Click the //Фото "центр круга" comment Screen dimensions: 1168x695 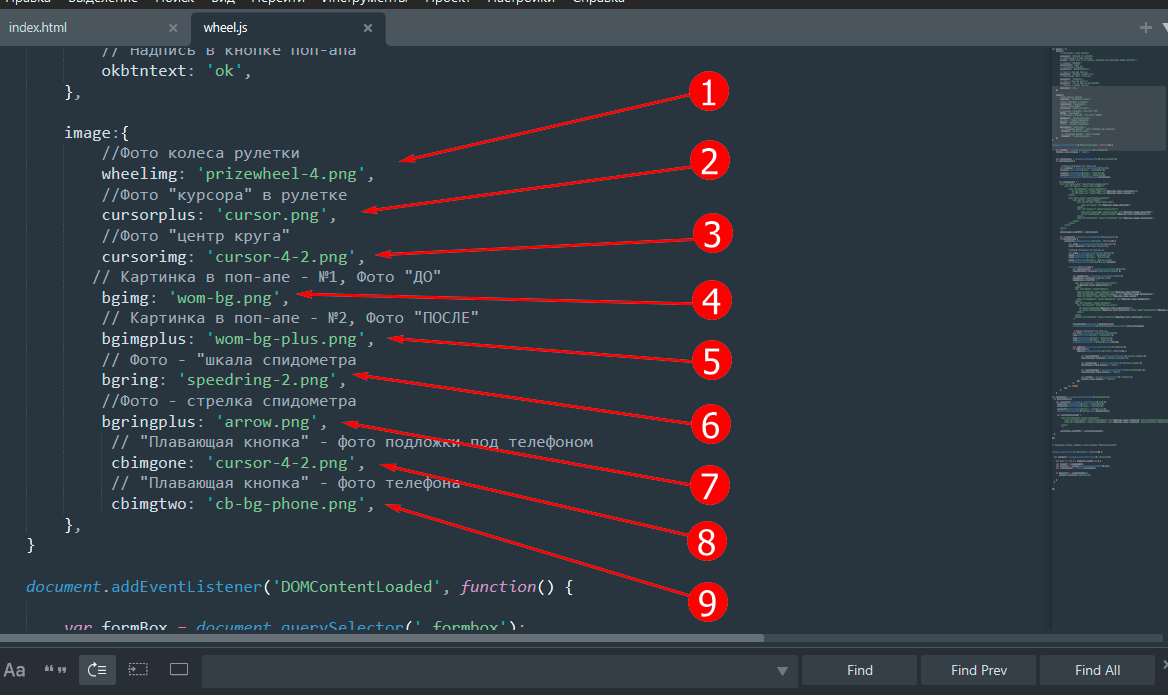pyautogui.click(x=196, y=236)
